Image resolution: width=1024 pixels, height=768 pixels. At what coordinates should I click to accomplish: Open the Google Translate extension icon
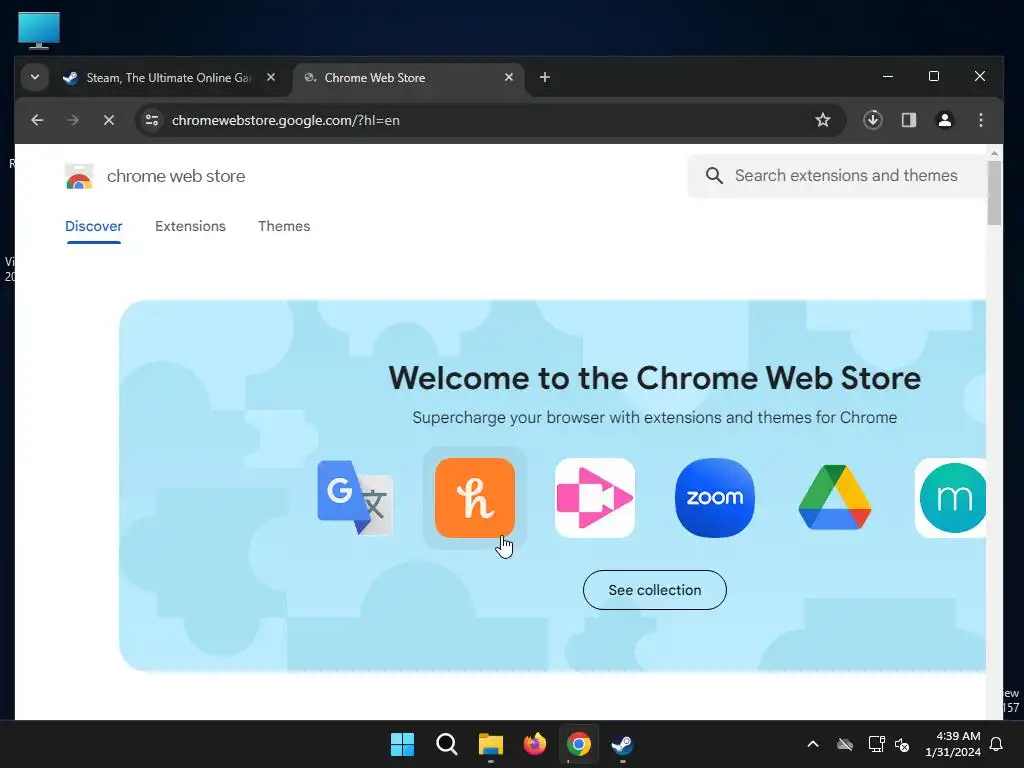point(355,498)
